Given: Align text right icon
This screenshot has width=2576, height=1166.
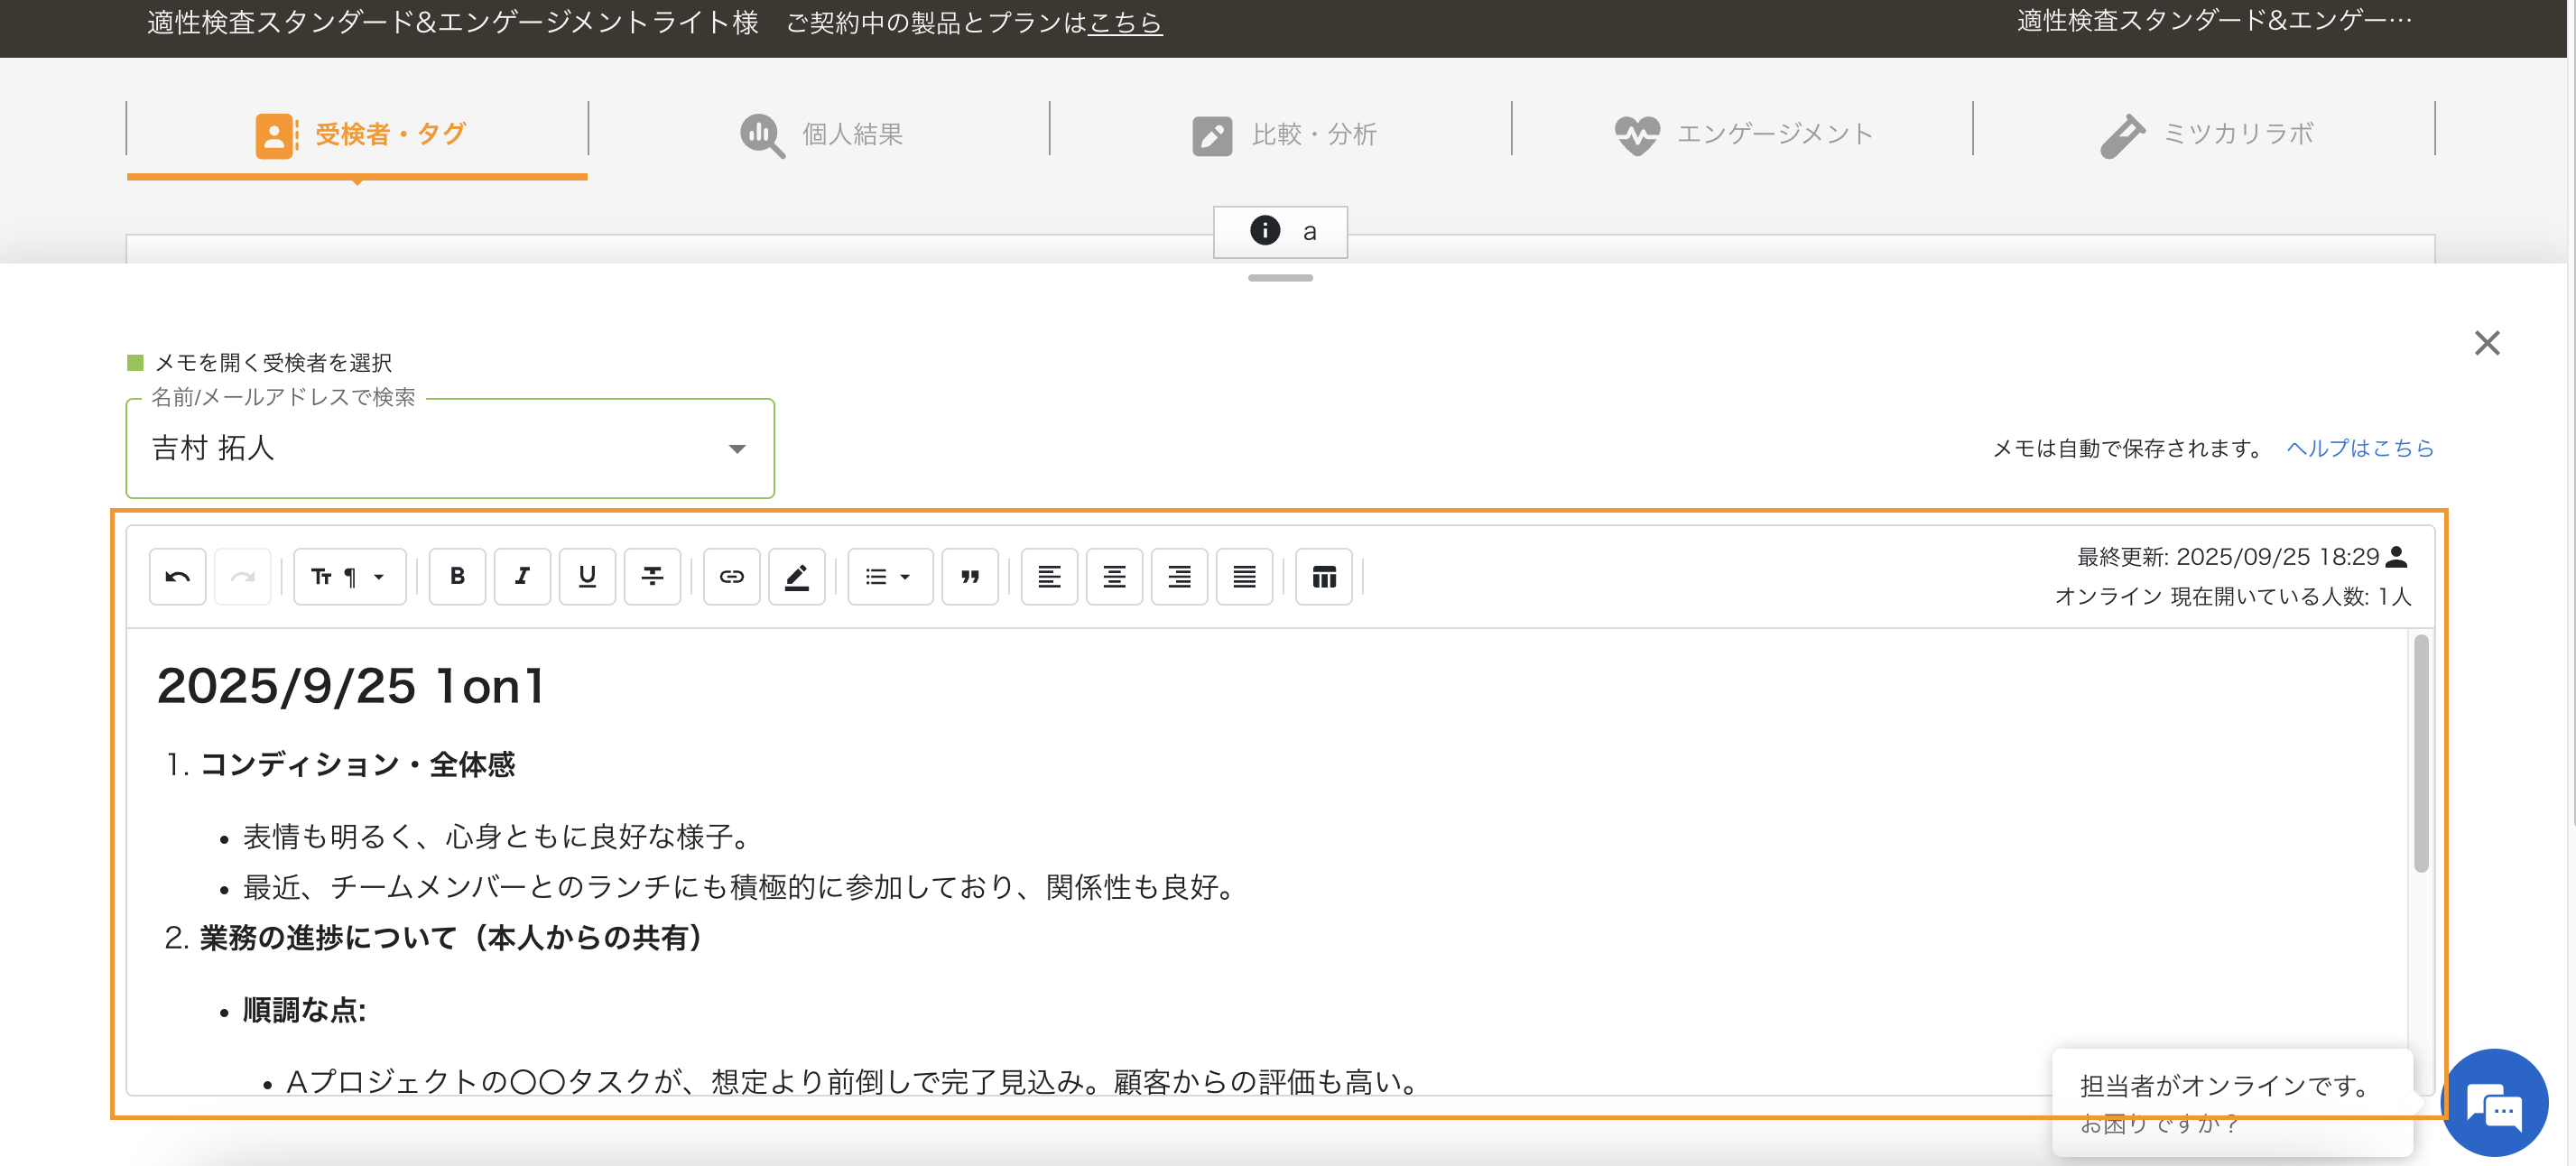Looking at the screenshot, I should 1179,577.
